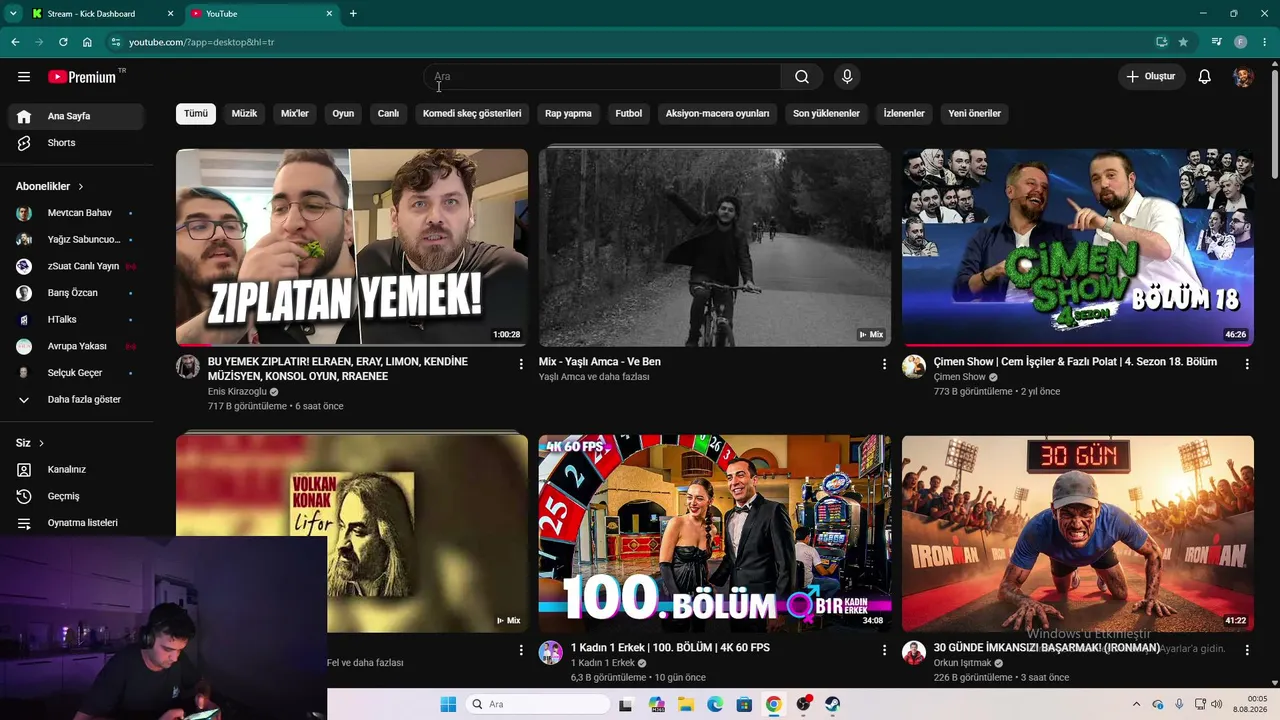This screenshot has width=1280, height=720.
Task: Open Barış Özcan subscription channel
Action: pyautogui.click(x=76, y=293)
